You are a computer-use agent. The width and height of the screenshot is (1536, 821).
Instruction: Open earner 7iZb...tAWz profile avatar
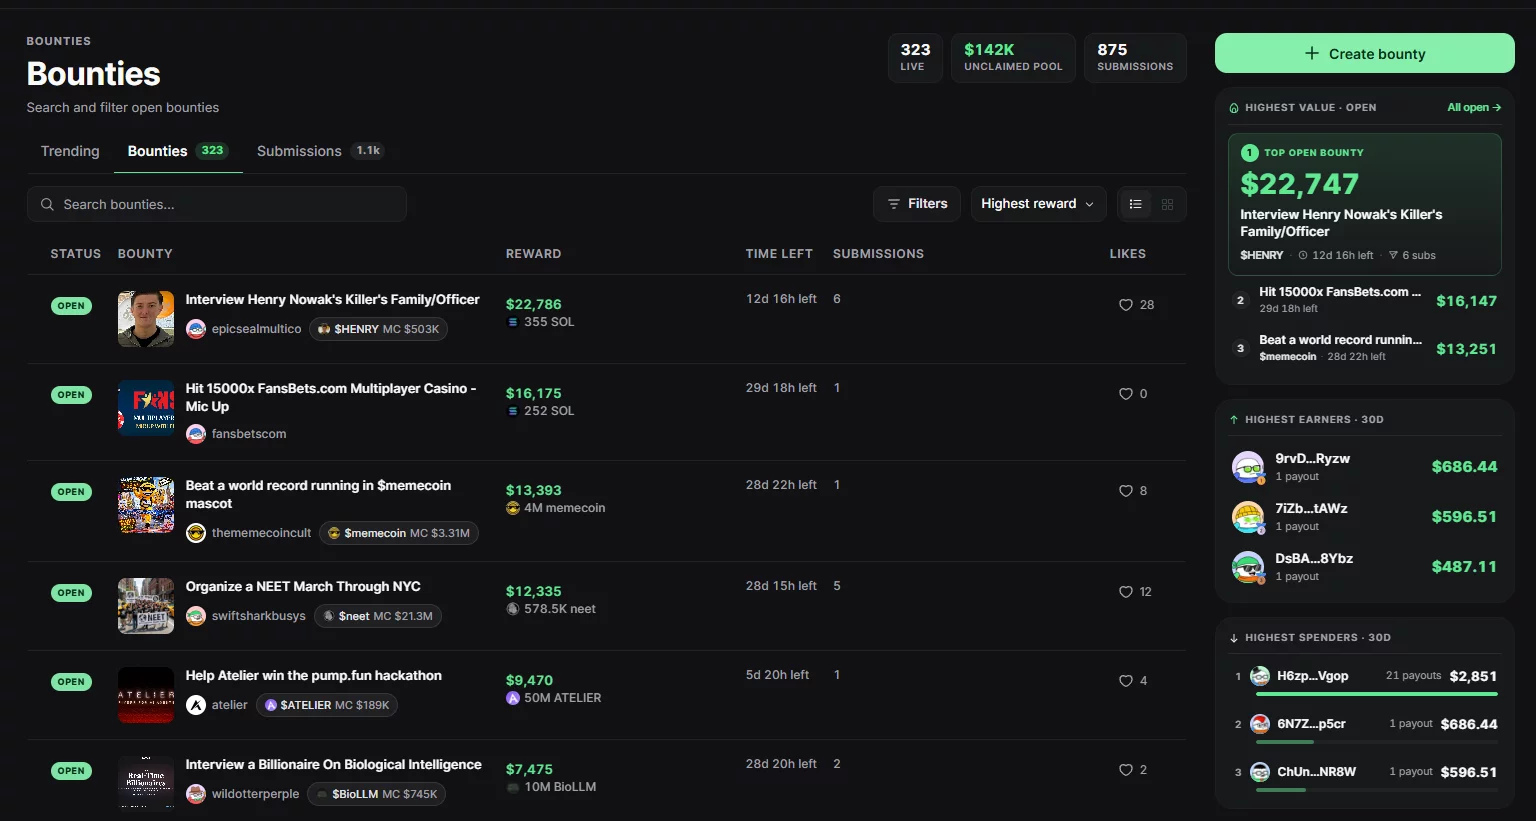pos(1248,517)
